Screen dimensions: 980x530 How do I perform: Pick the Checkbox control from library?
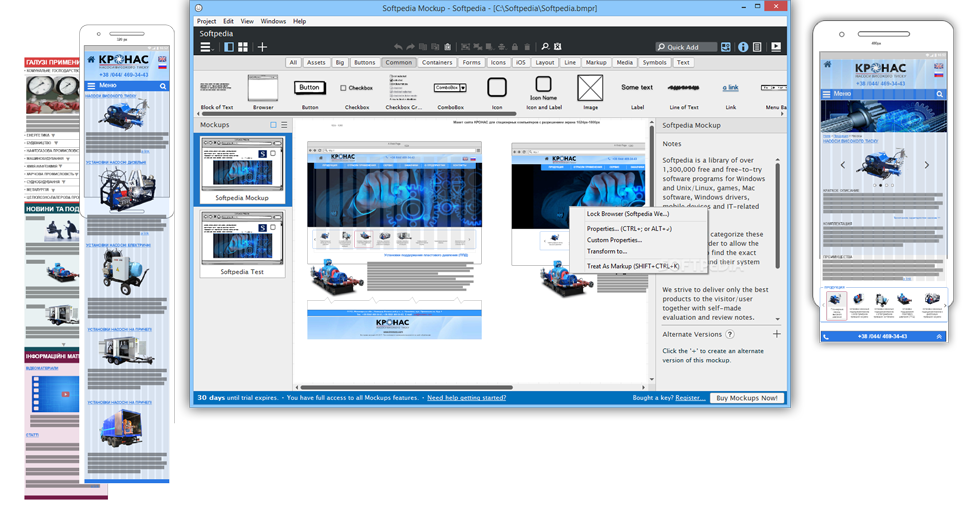pyautogui.click(x=357, y=92)
